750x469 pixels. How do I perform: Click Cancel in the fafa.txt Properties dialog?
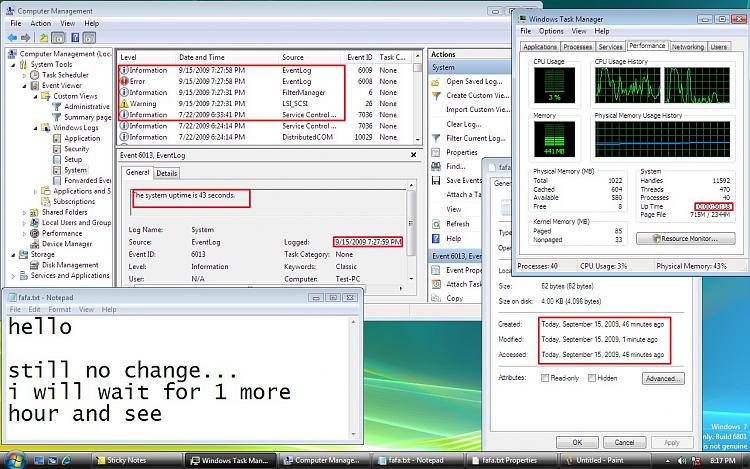(624, 442)
